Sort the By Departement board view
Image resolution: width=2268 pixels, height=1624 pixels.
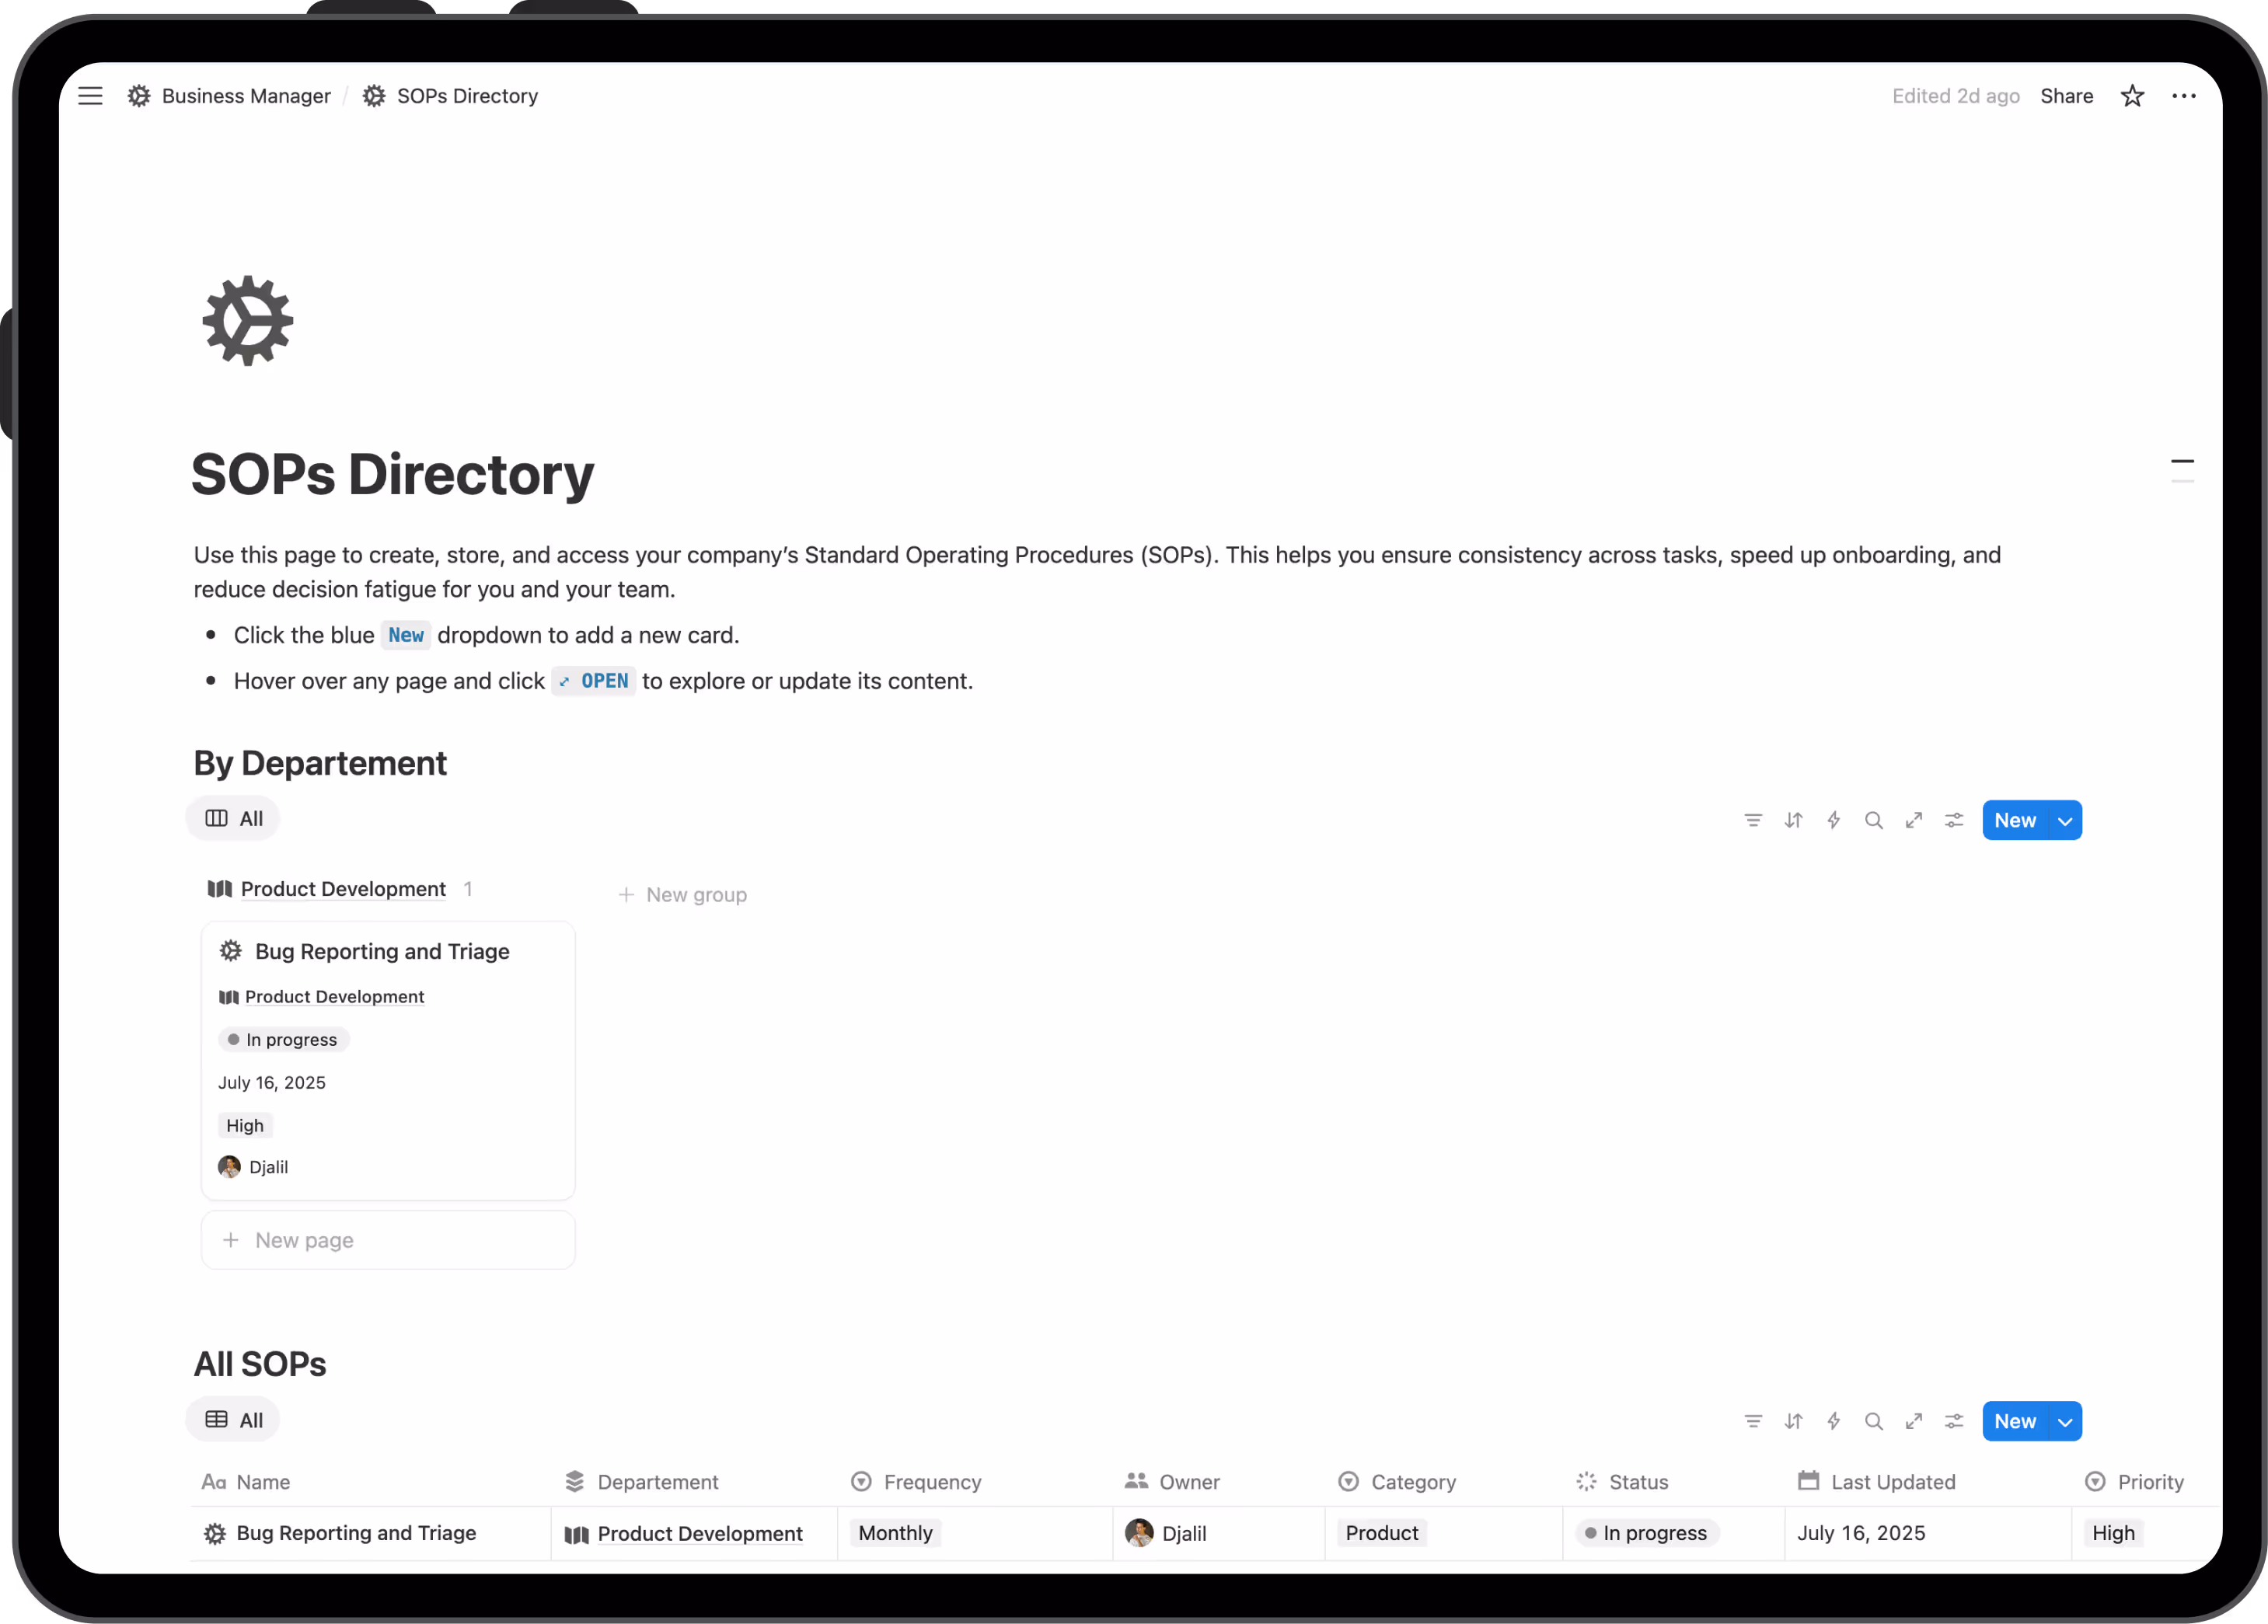pos(1793,820)
